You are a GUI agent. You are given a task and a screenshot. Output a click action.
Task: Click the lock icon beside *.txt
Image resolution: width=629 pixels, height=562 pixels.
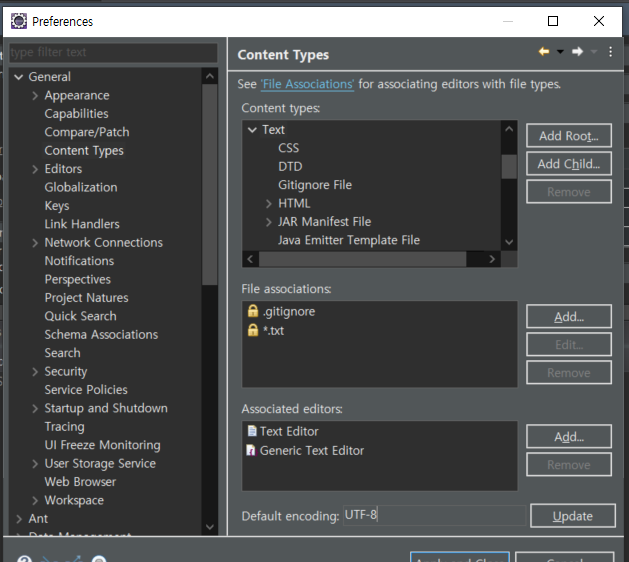click(x=253, y=330)
